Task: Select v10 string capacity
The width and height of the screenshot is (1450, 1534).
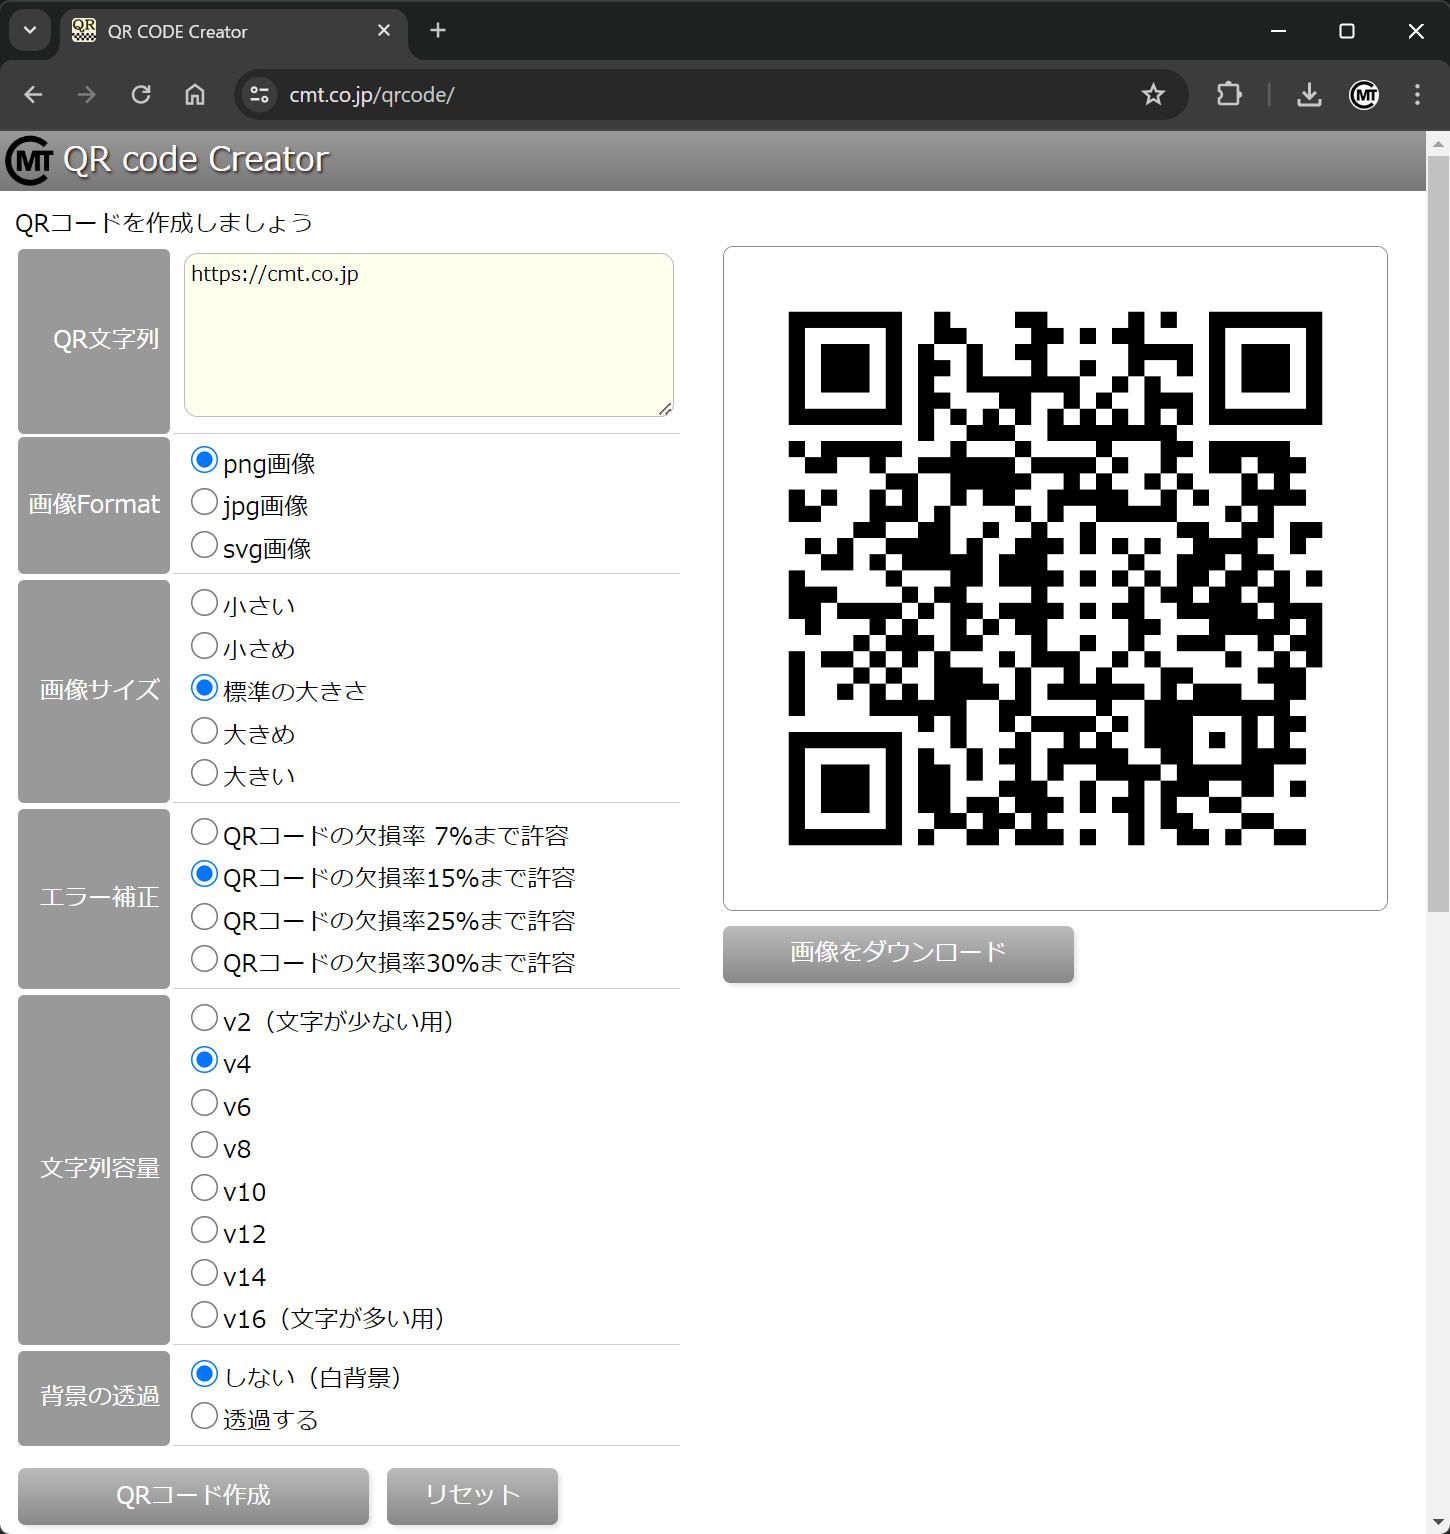Action: (204, 1188)
